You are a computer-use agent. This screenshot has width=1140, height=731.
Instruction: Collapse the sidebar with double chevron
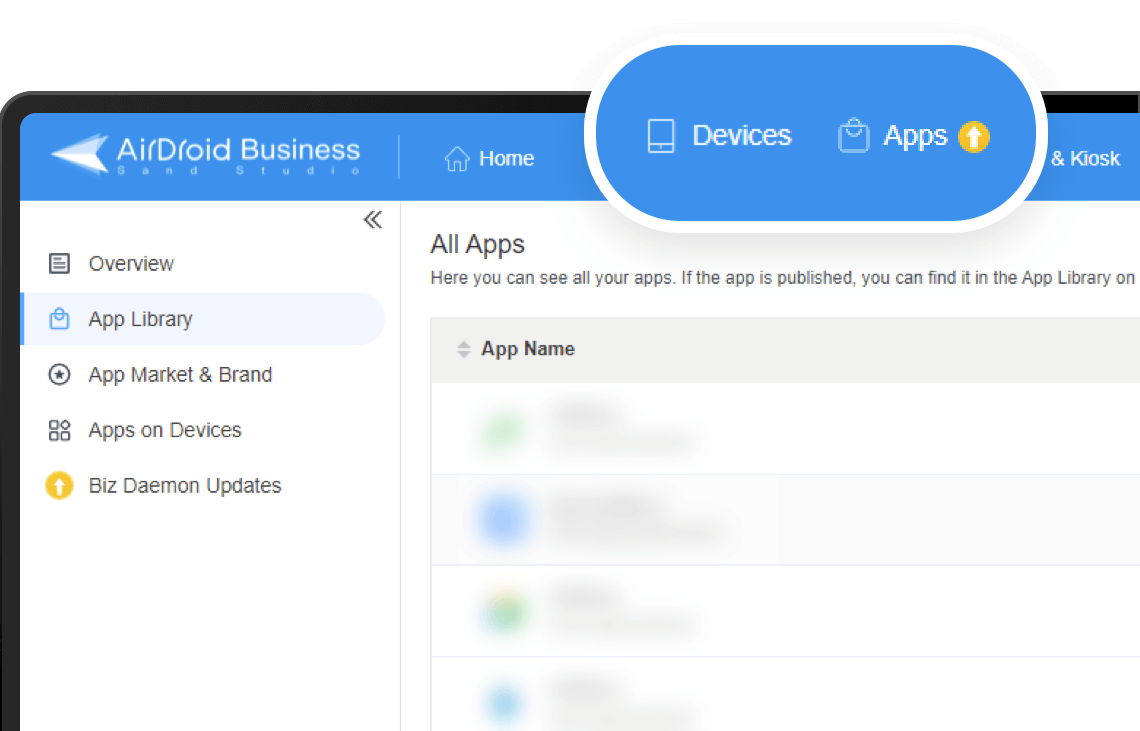(373, 220)
